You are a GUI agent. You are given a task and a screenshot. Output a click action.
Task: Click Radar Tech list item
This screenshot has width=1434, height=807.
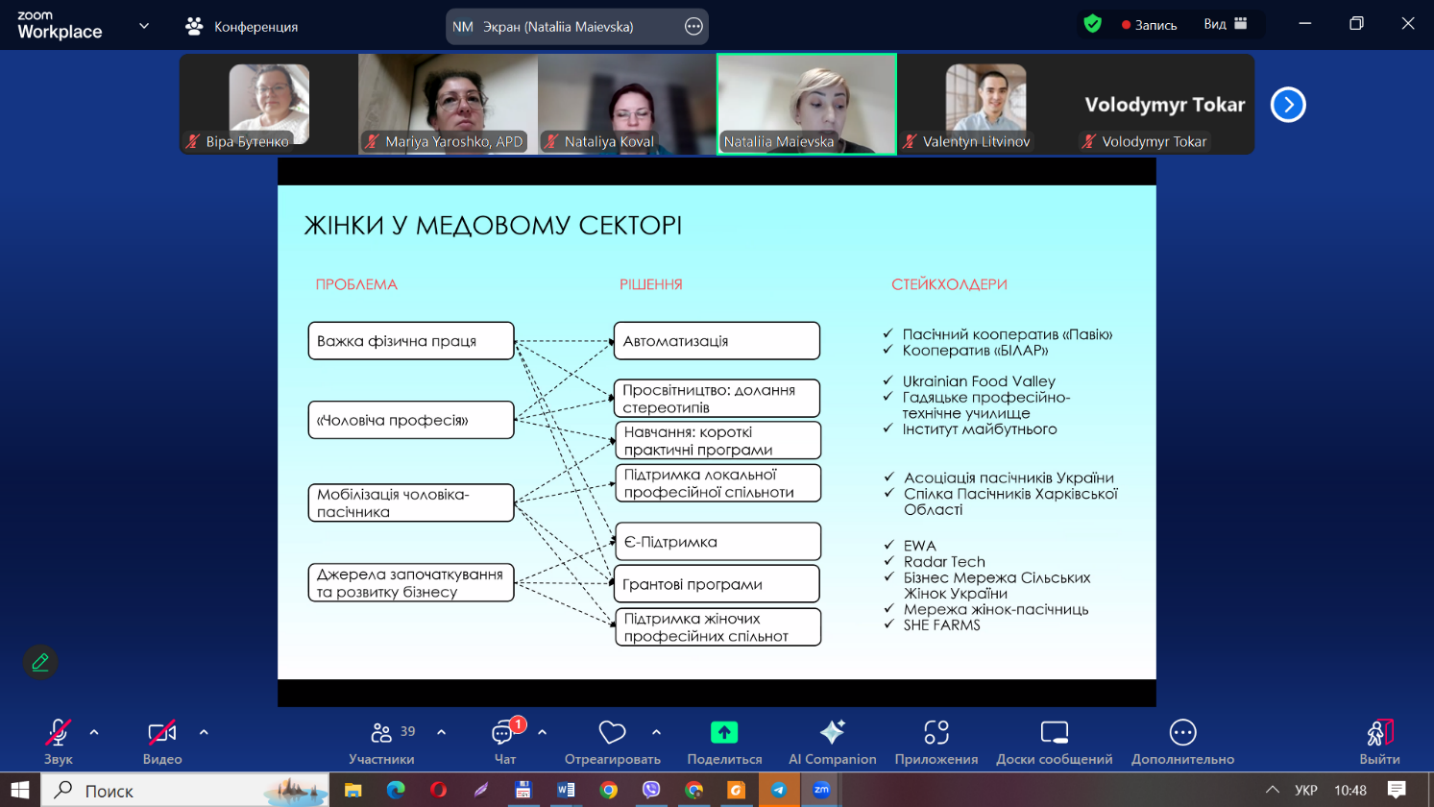[944, 561]
